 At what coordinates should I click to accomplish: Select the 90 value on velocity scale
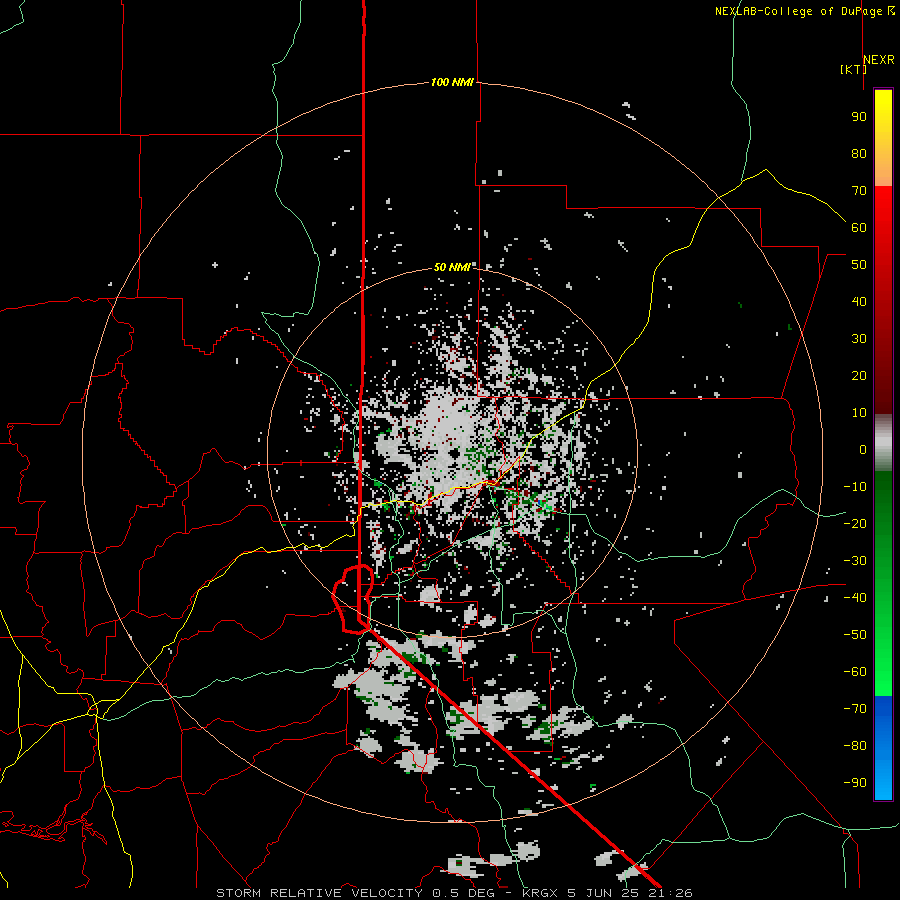click(859, 117)
